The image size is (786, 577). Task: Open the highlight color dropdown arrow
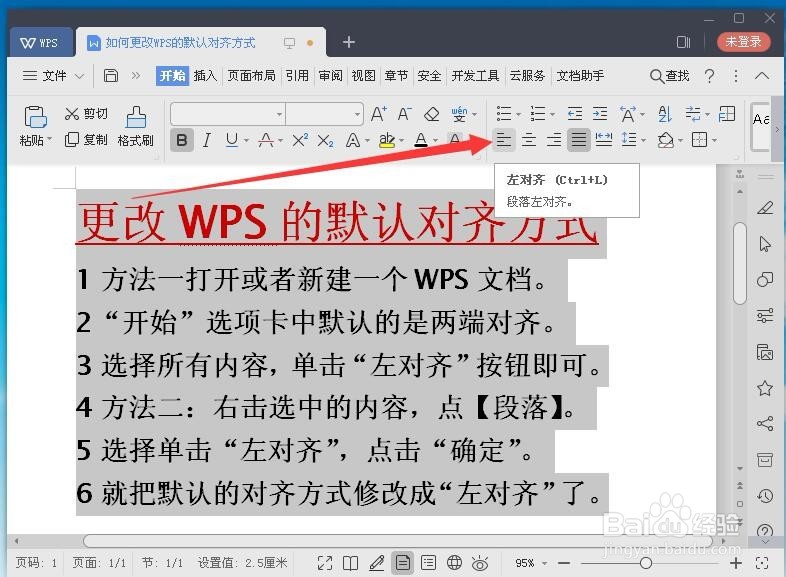(402, 141)
